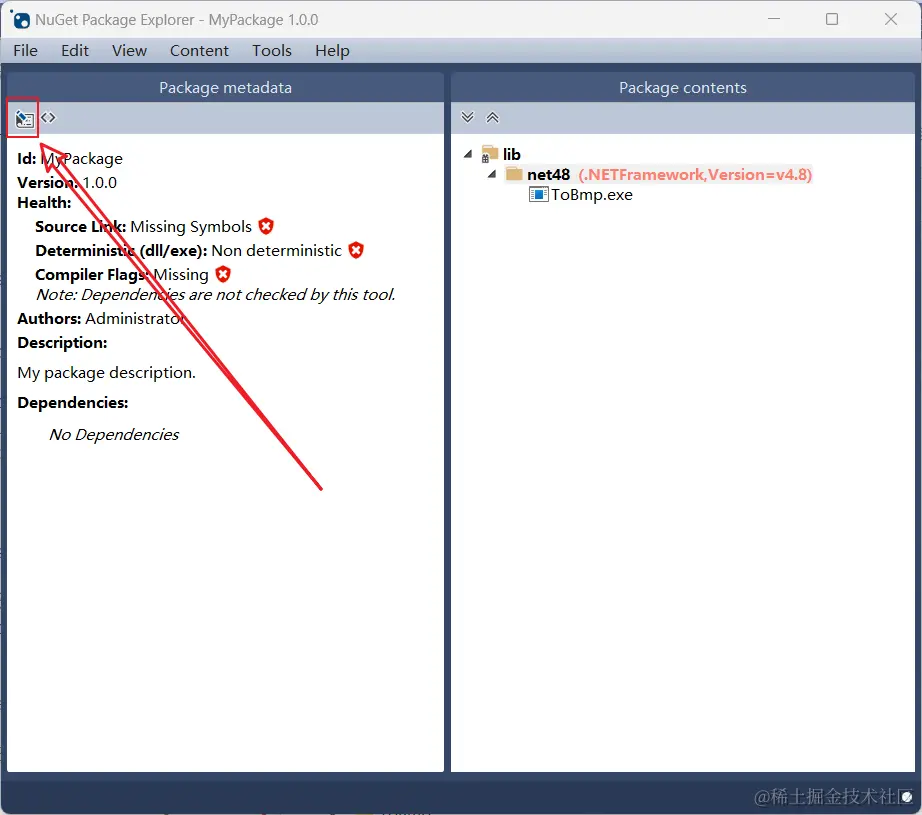The width and height of the screenshot is (922, 815).
Task: Click the net48 folder icon
Action: tap(514, 174)
